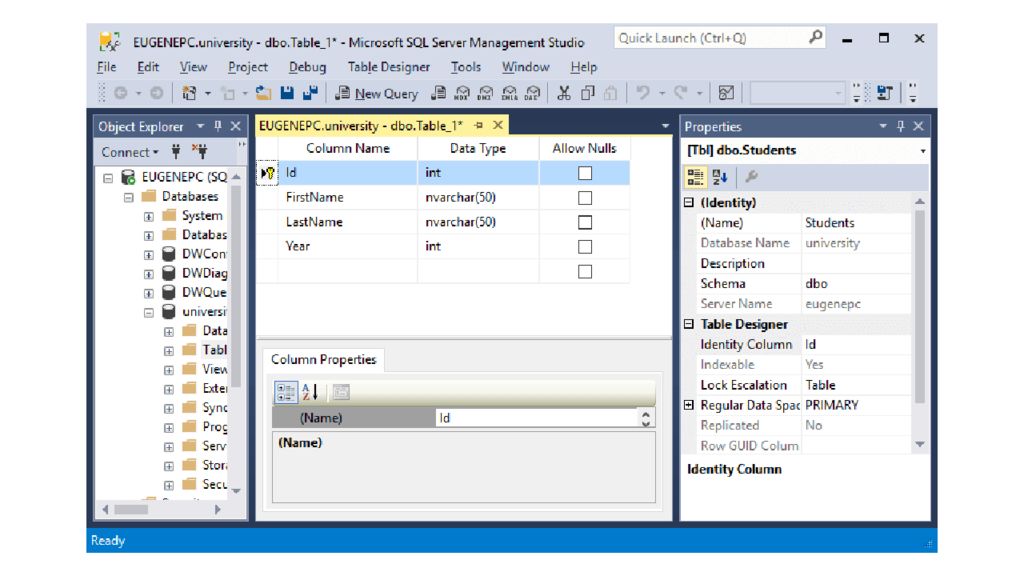Image resolution: width=1024 pixels, height=576 pixels.
Task: Open the Object Explorer window options arrow
Action: click(x=200, y=126)
